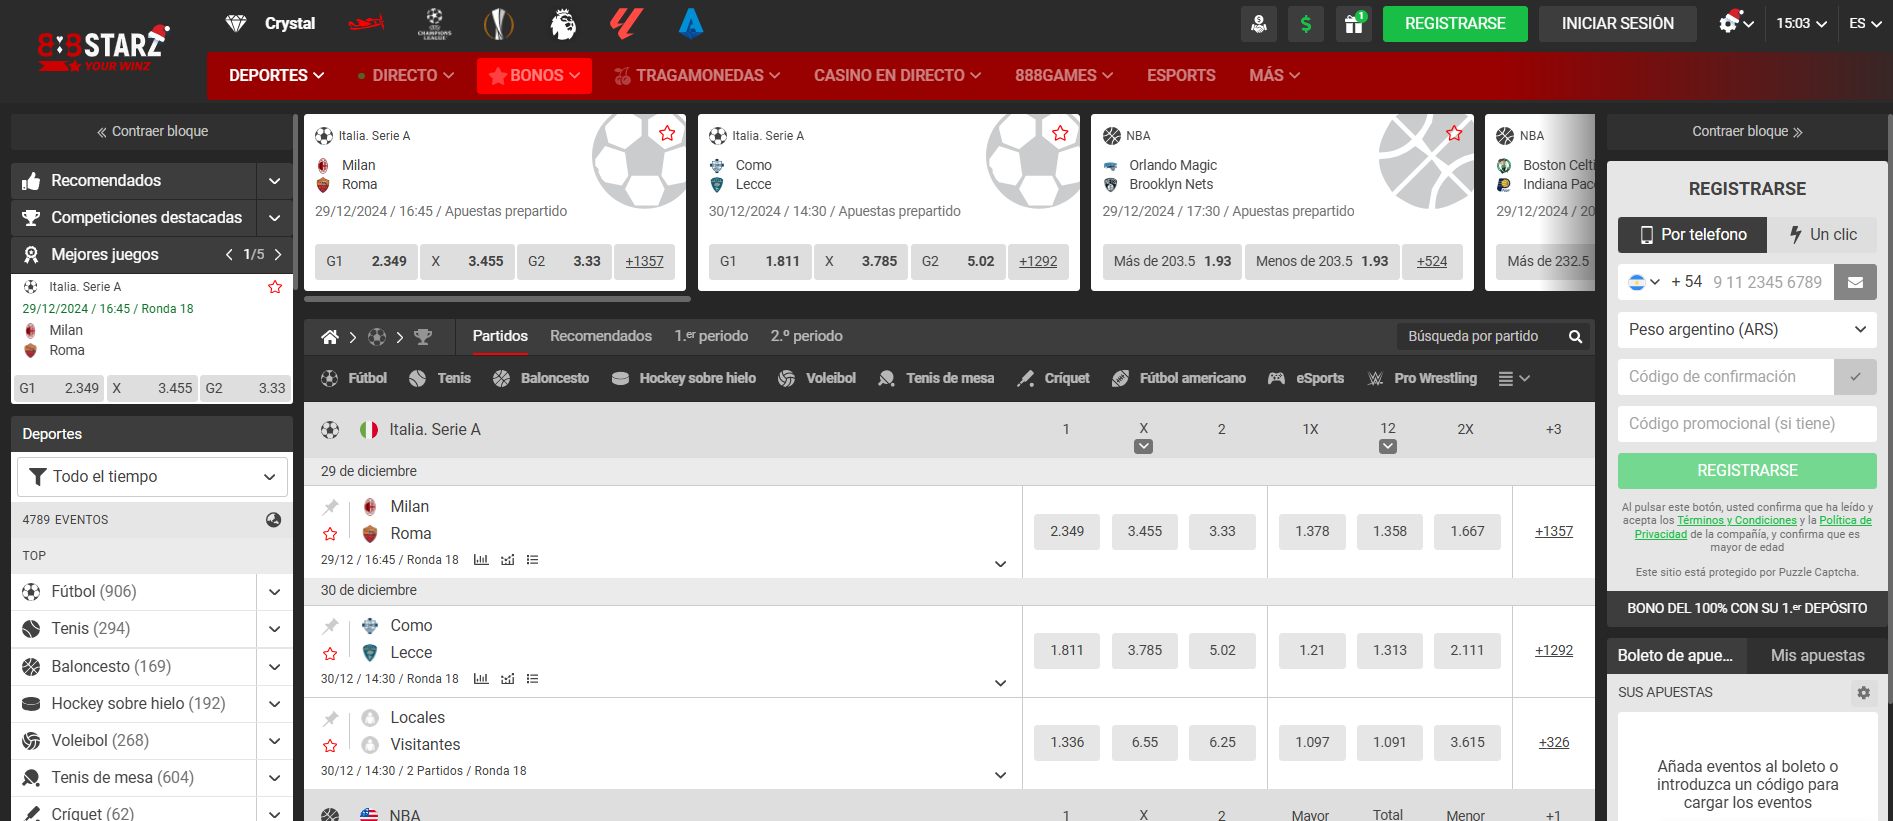Viewport: 1893px width, 821px height.
Task: Select the Tenis sport filter
Action: pyautogui.click(x=440, y=378)
